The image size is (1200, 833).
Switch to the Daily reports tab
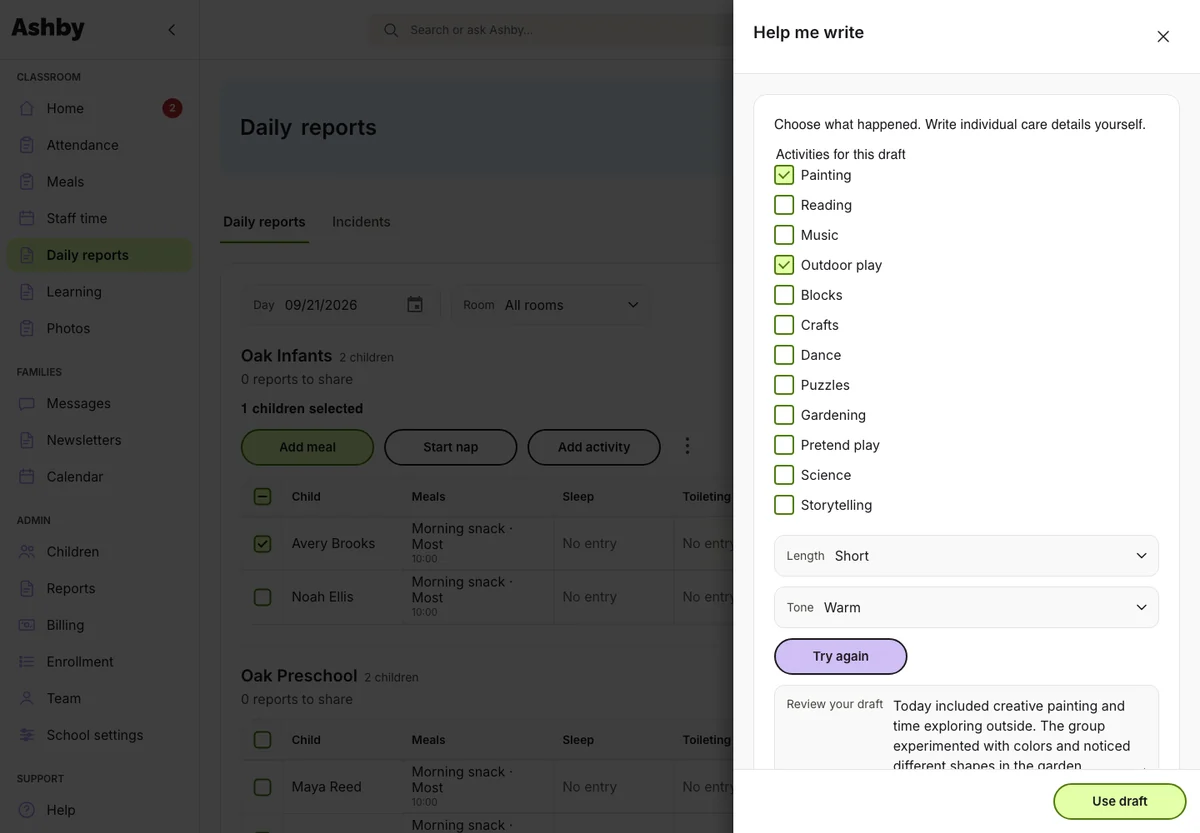pos(264,222)
